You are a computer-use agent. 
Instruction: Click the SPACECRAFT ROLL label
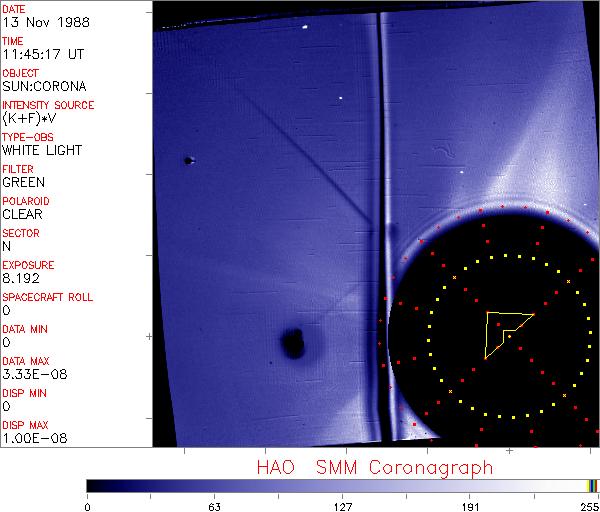[47, 297]
